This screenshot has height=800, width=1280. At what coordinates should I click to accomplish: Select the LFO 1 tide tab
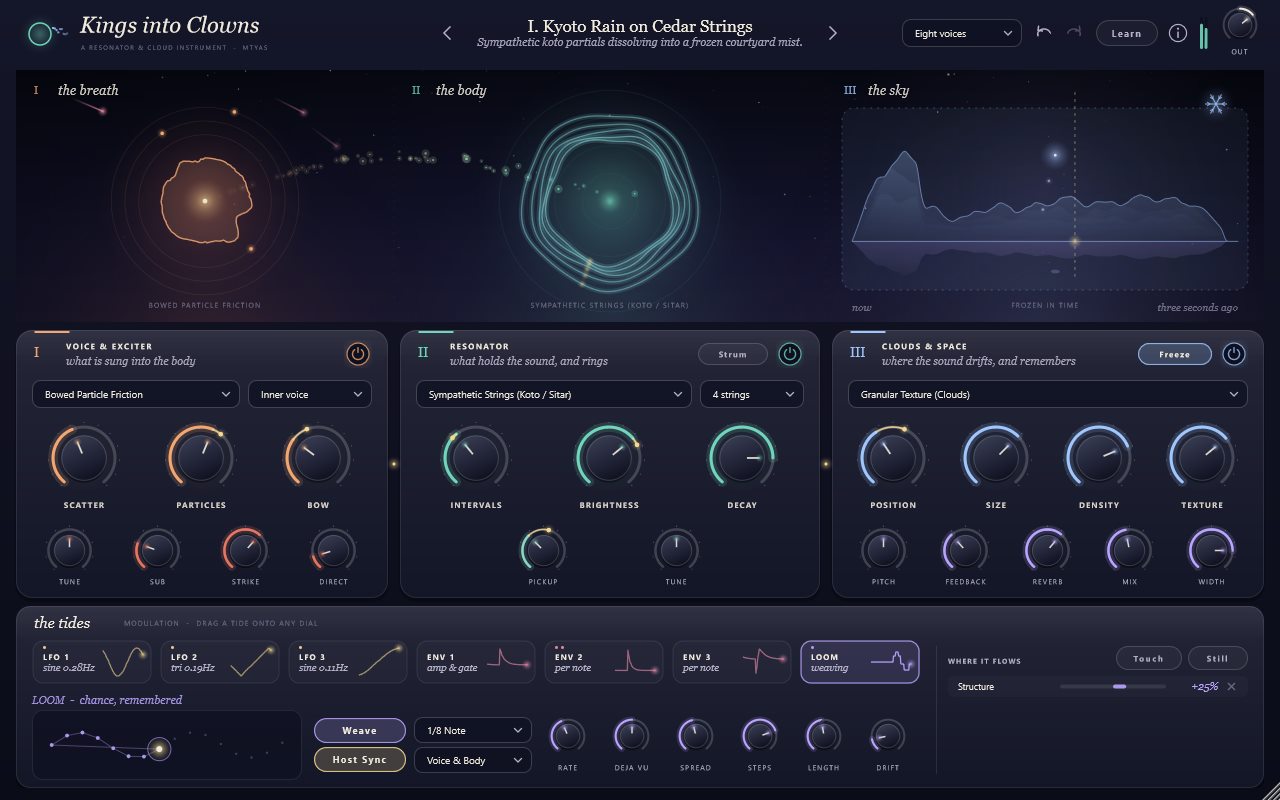coord(91,662)
